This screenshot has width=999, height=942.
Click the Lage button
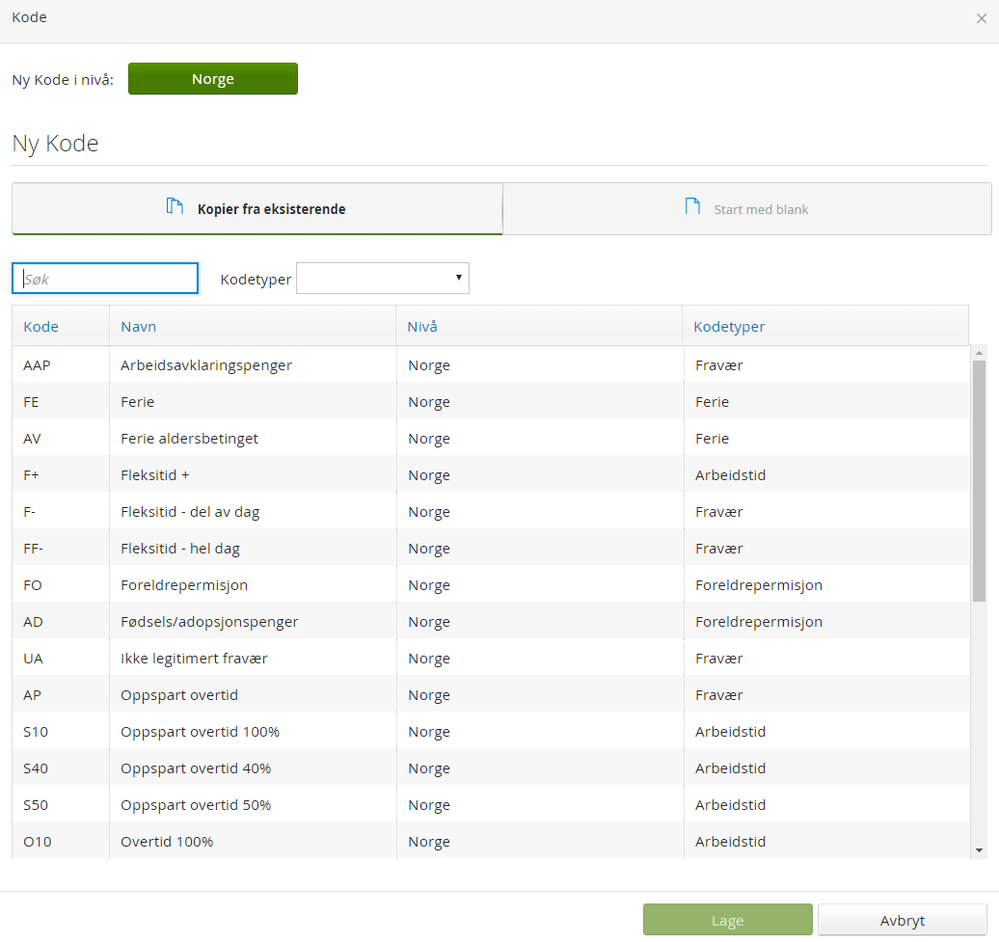click(728, 920)
